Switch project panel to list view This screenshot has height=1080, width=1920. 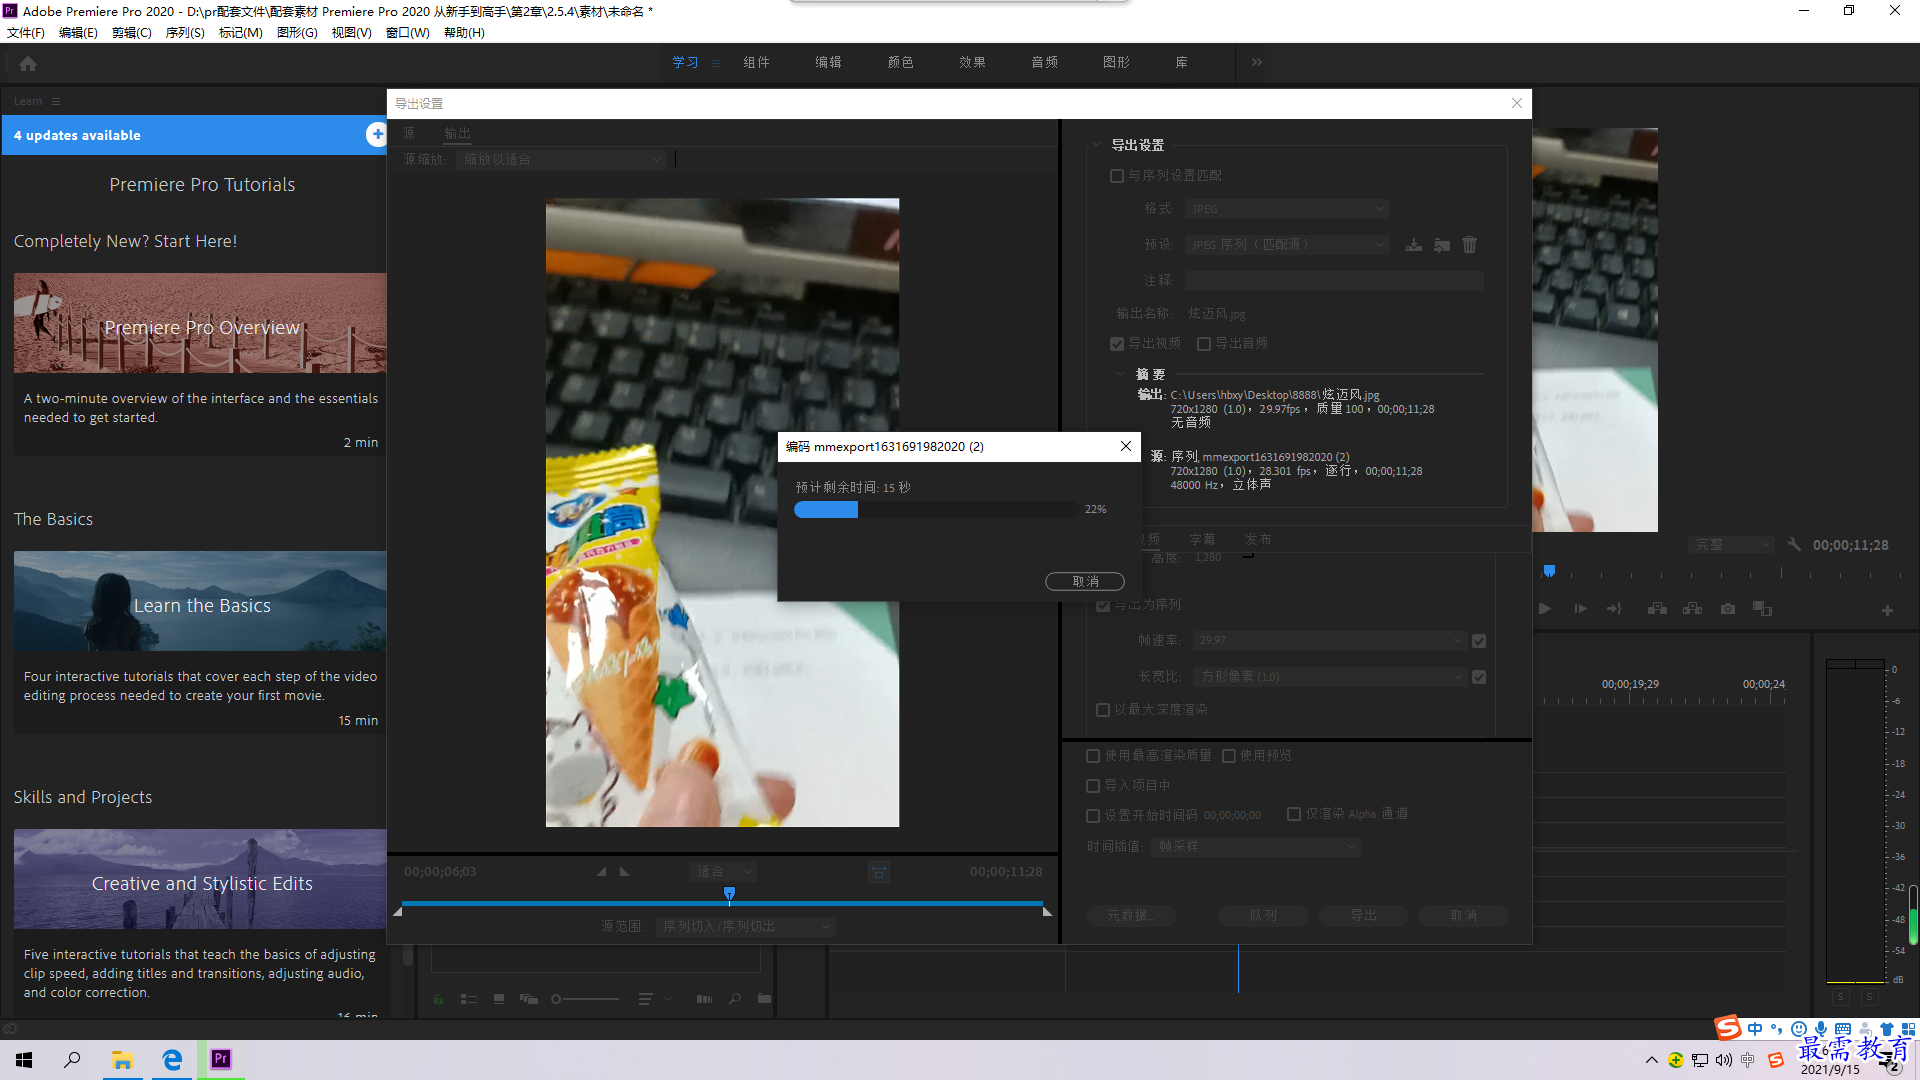coord(468,999)
